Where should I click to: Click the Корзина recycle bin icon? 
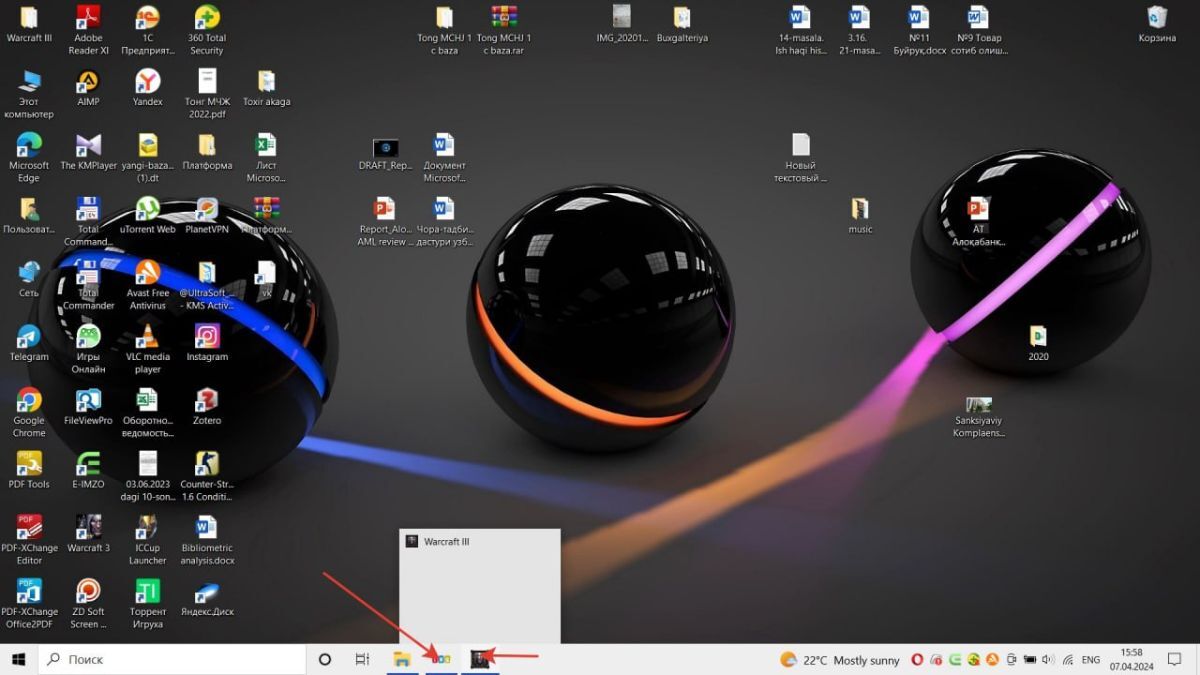click(1157, 19)
